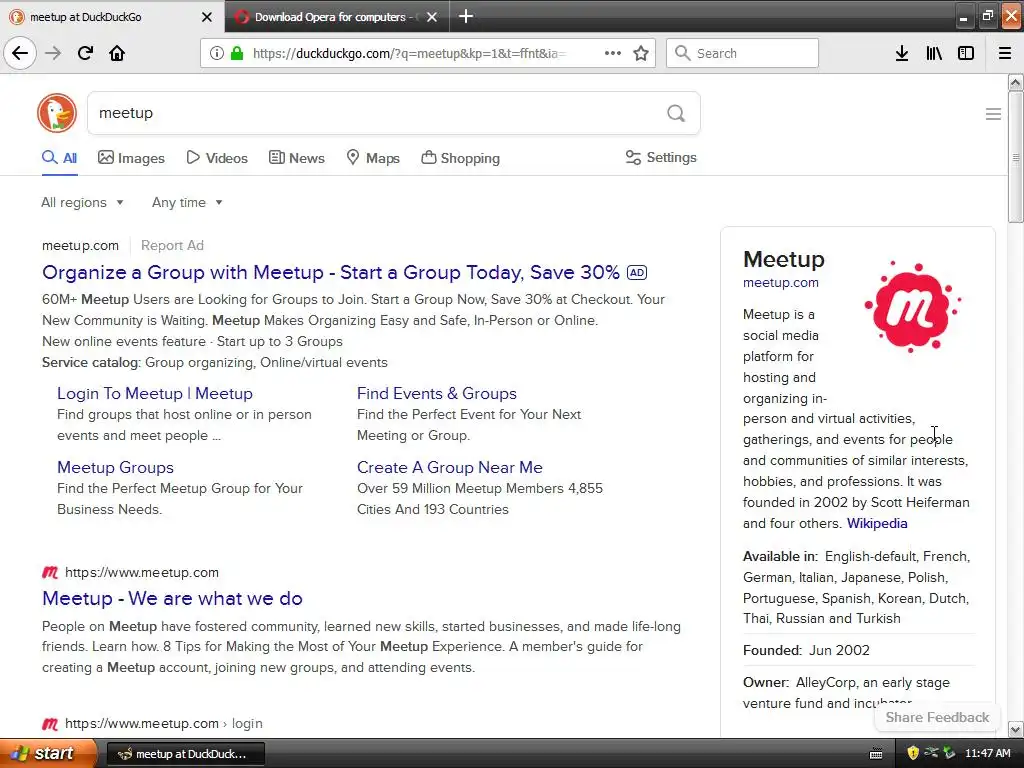This screenshot has width=1024, height=768.
Task: Open the browser home page
Action: tap(117, 53)
